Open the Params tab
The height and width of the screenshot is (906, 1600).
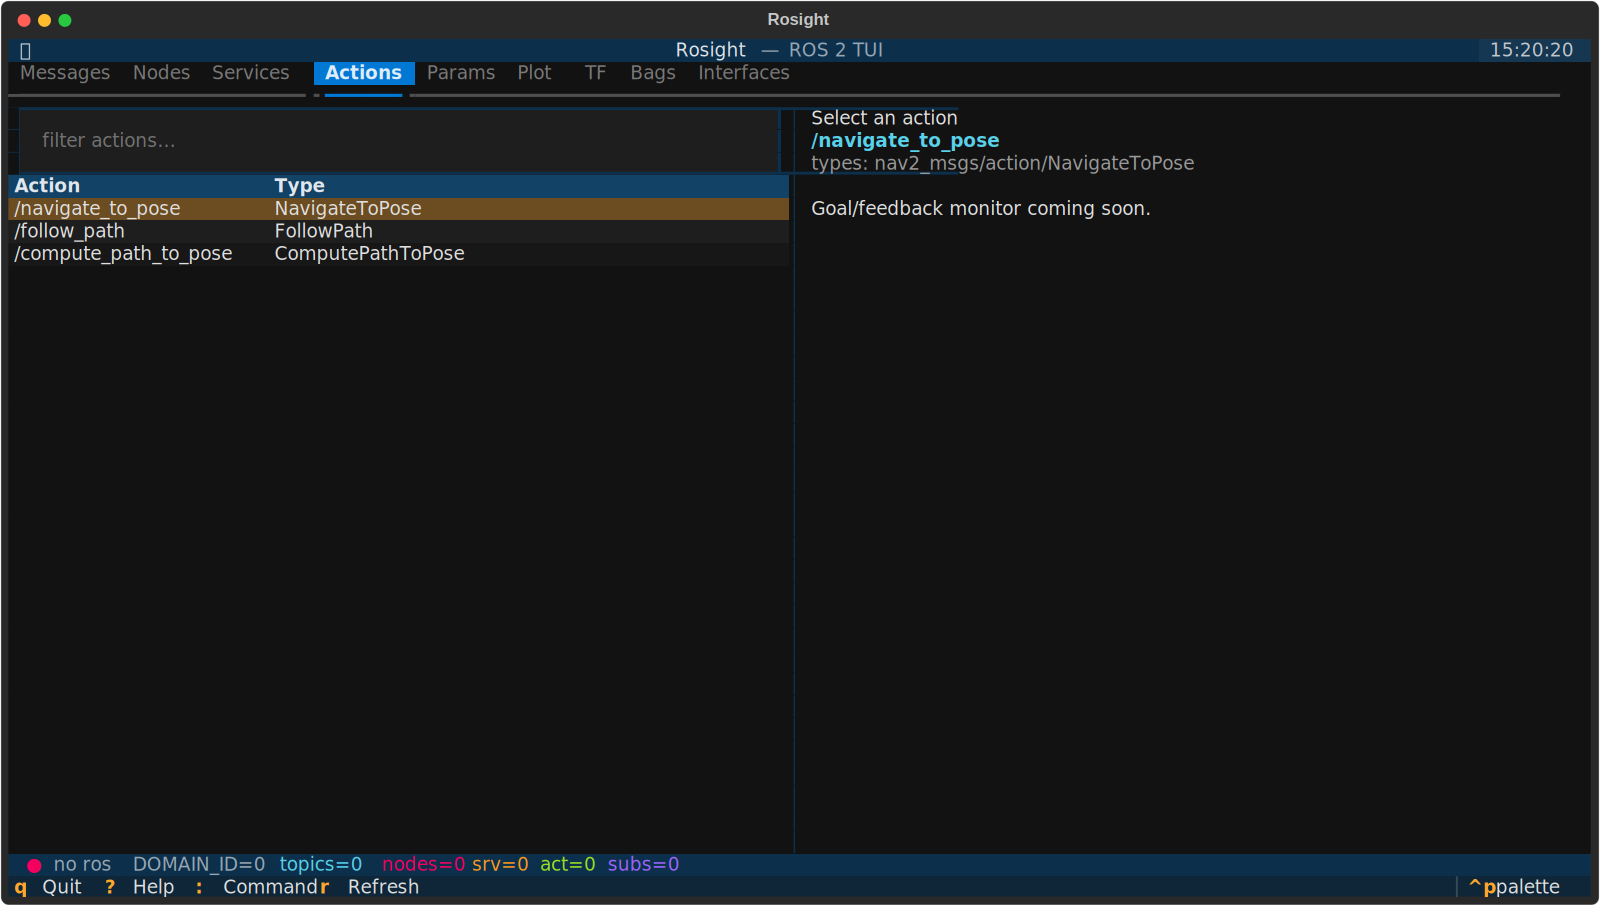point(461,73)
